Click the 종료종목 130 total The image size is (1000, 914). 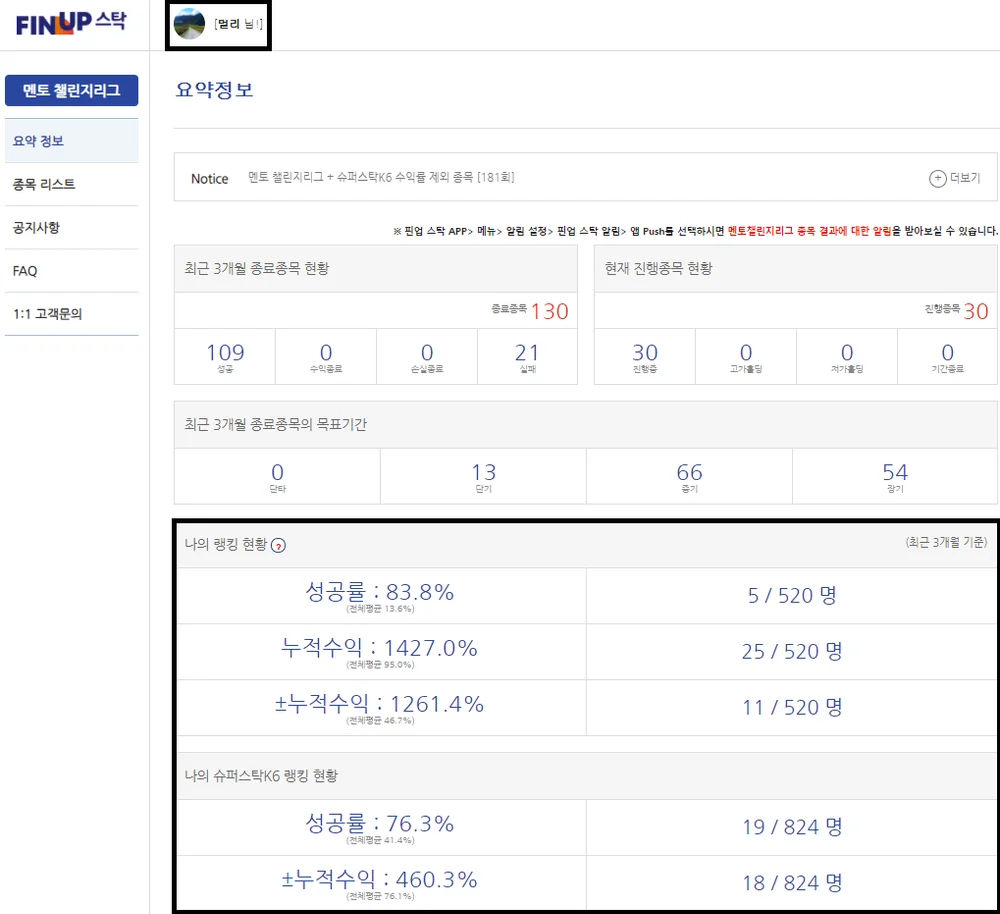click(x=548, y=311)
